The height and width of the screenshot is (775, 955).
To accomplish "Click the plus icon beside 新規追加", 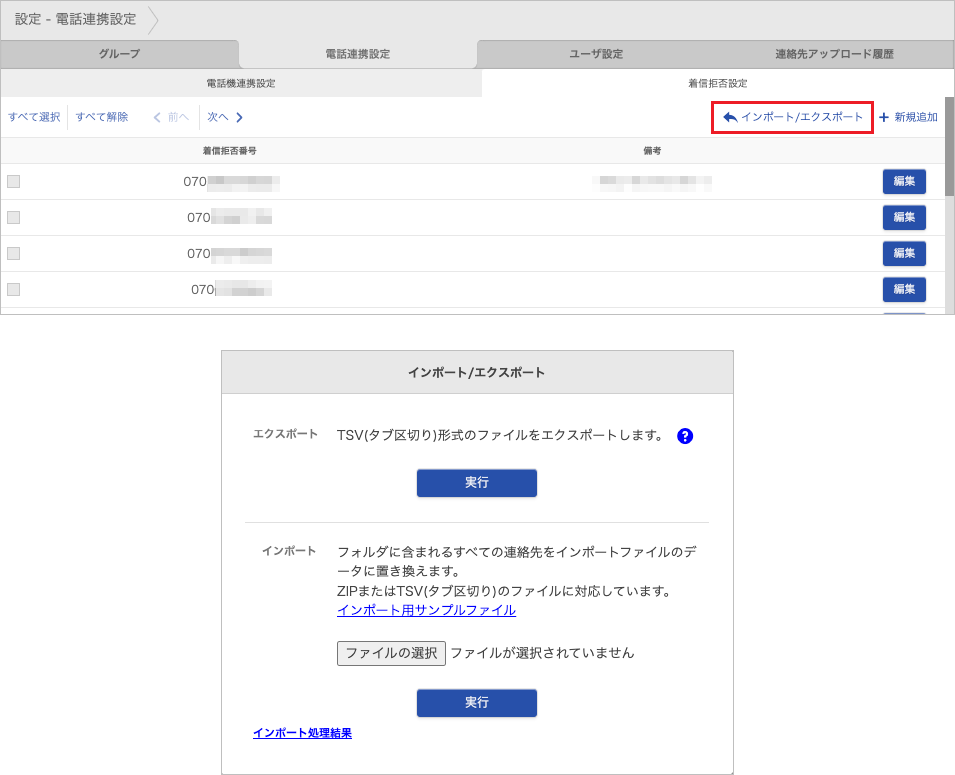I will click(x=884, y=117).
